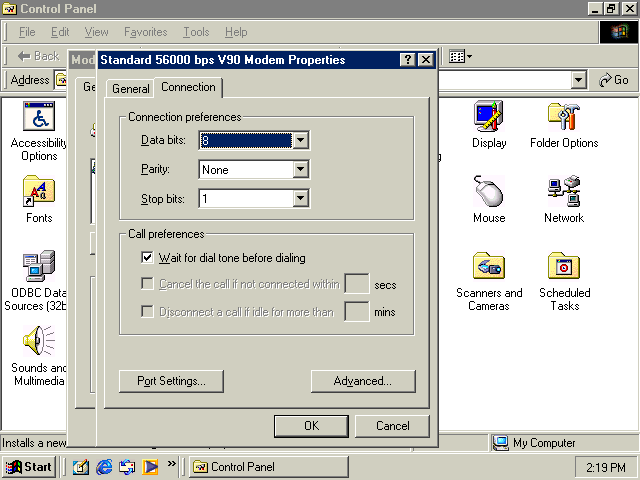Click the system clock showing 2:19 PM

click(606, 467)
